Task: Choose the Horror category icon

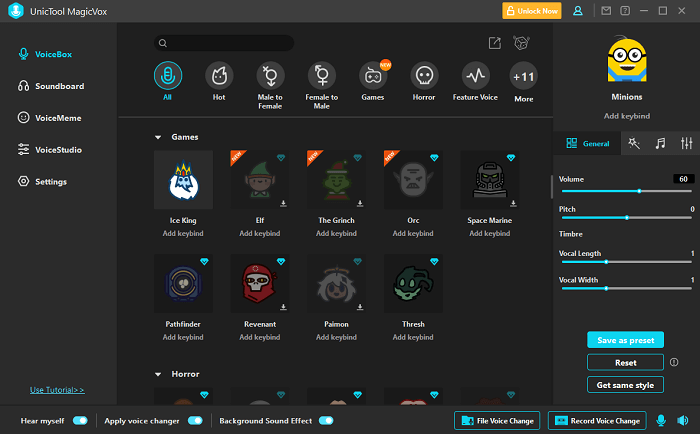Action: (x=424, y=76)
